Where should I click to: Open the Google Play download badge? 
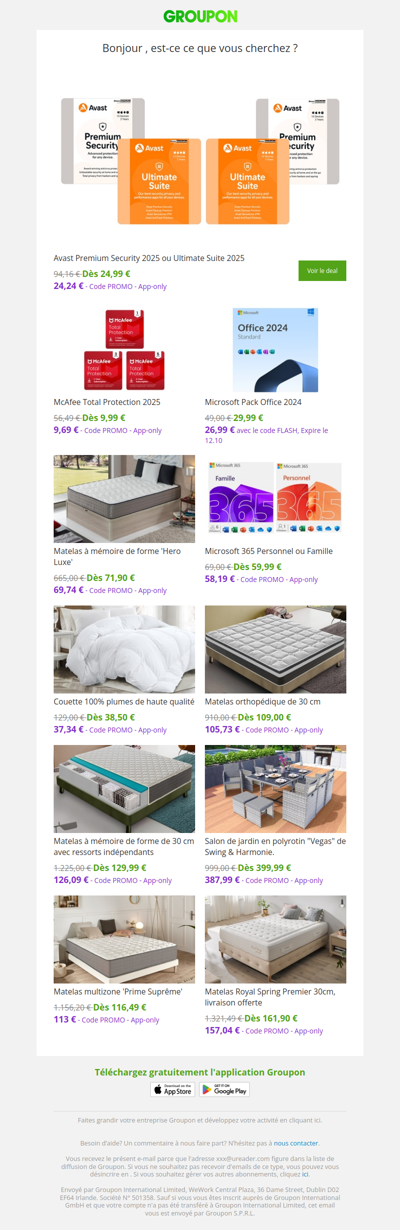tap(225, 1089)
